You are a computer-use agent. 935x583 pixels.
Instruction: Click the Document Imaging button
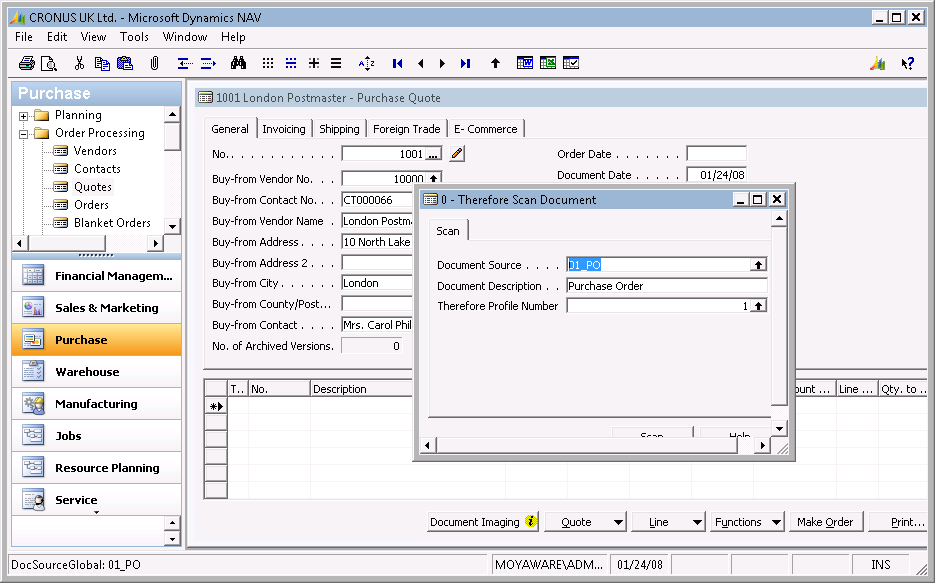pos(483,522)
